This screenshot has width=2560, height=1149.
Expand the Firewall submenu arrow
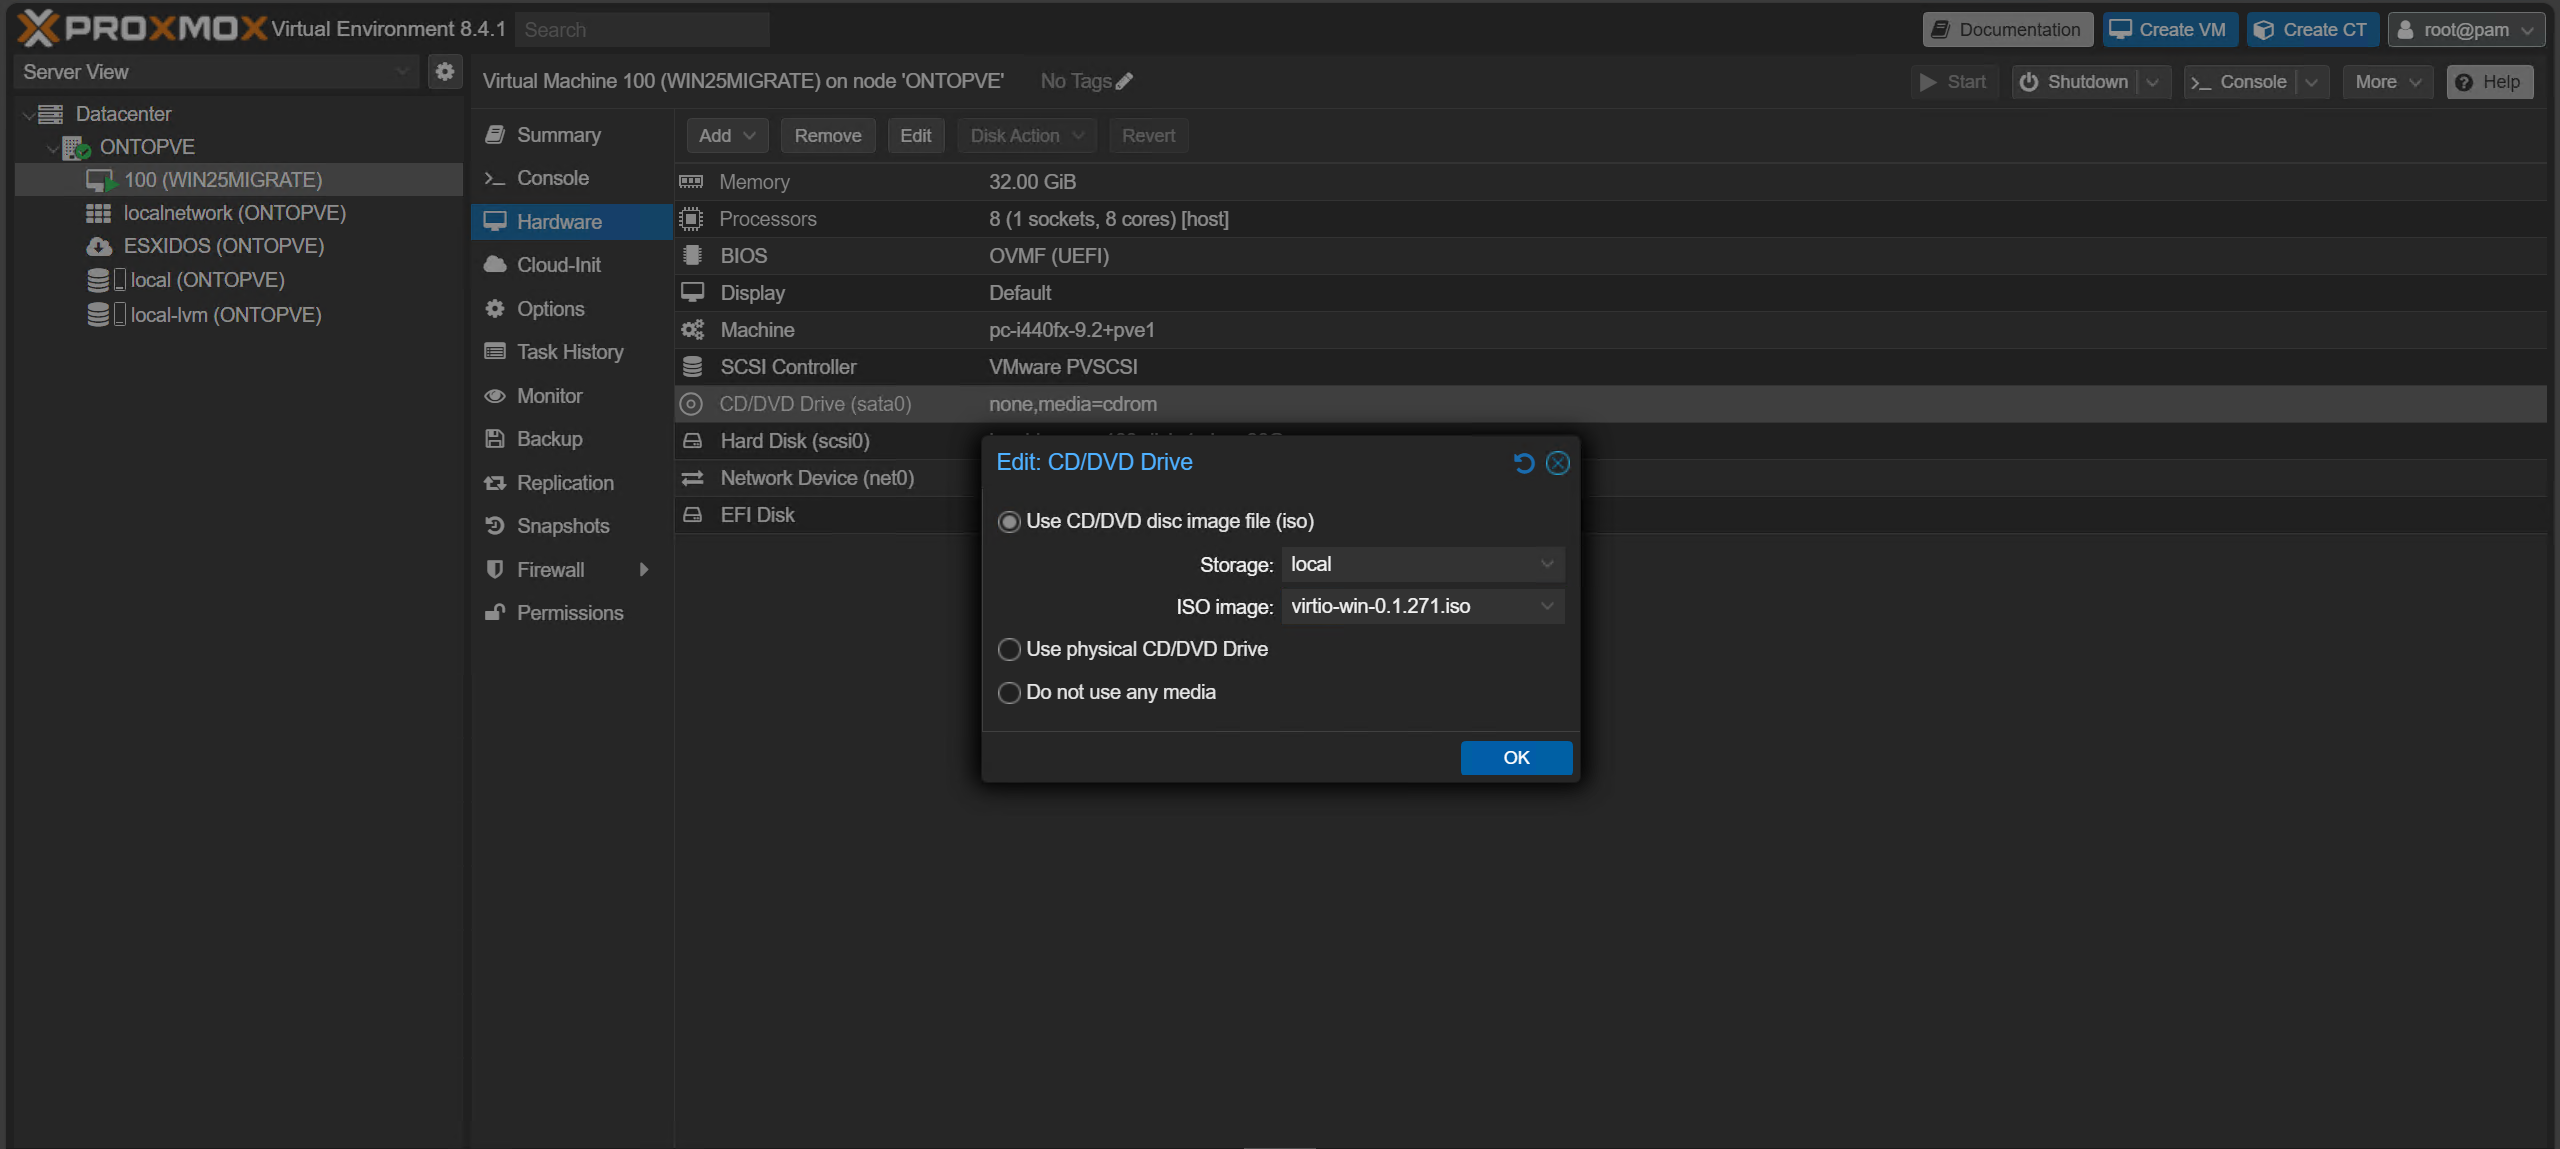643,570
